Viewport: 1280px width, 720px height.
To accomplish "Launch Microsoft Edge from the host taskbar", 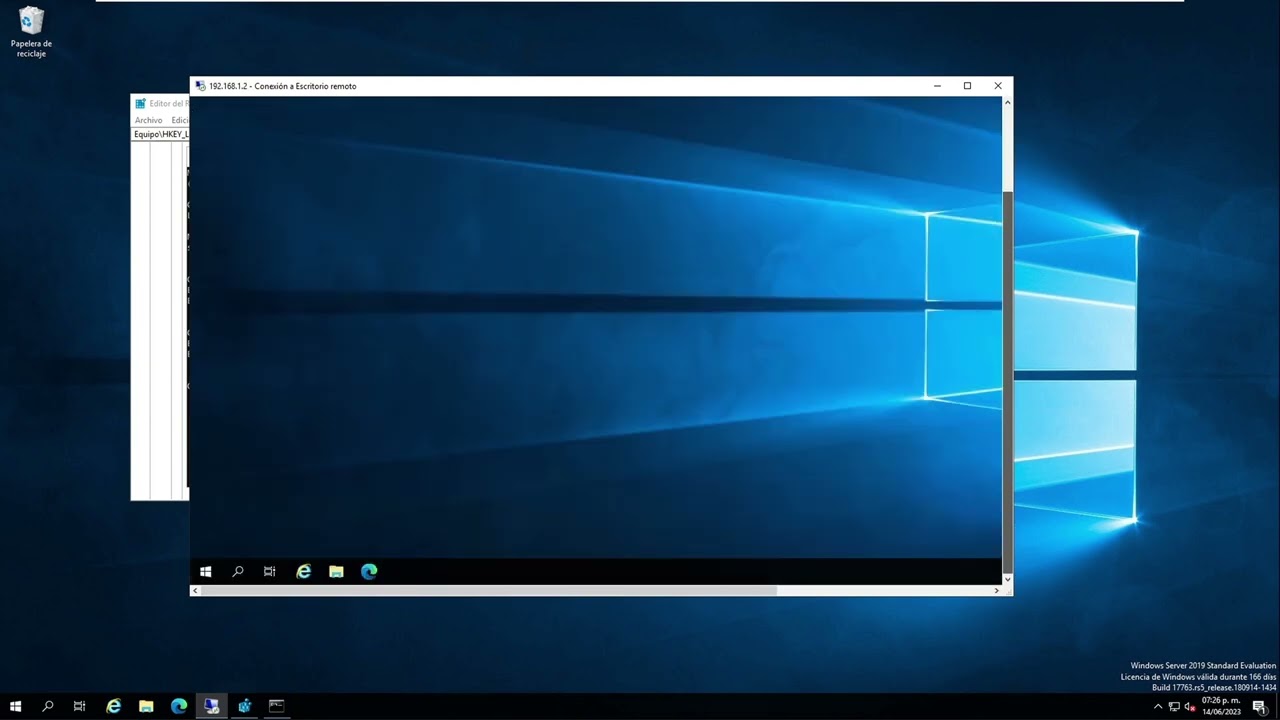I will [179, 706].
